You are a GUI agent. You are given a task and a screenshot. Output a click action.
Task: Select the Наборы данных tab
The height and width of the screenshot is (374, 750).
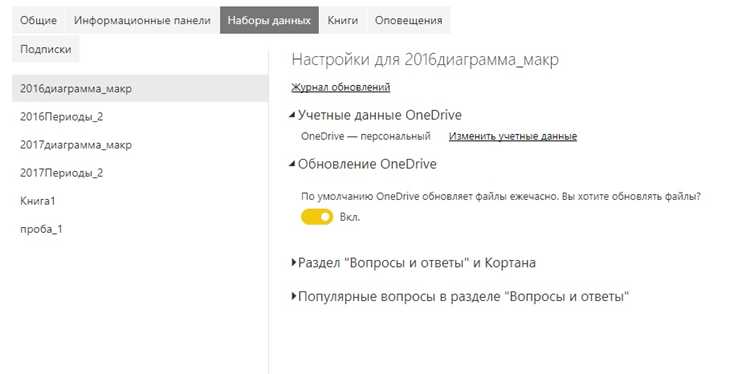[269, 20]
